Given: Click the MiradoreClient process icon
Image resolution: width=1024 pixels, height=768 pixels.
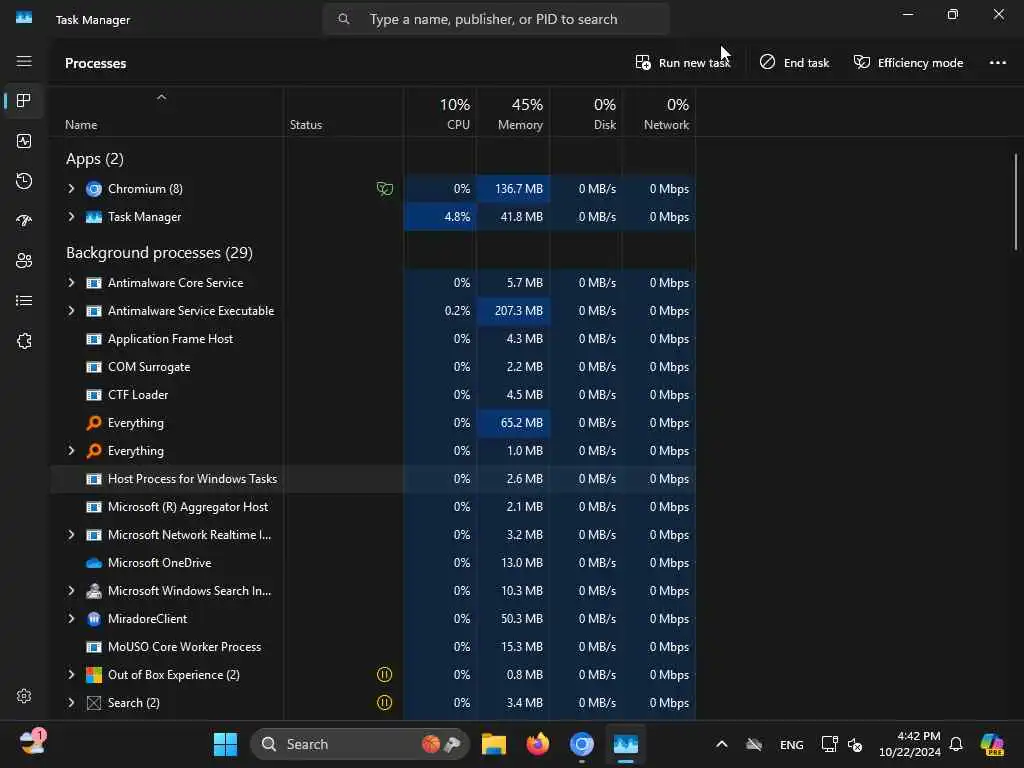Looking at the screenshot, I should 94,619.
